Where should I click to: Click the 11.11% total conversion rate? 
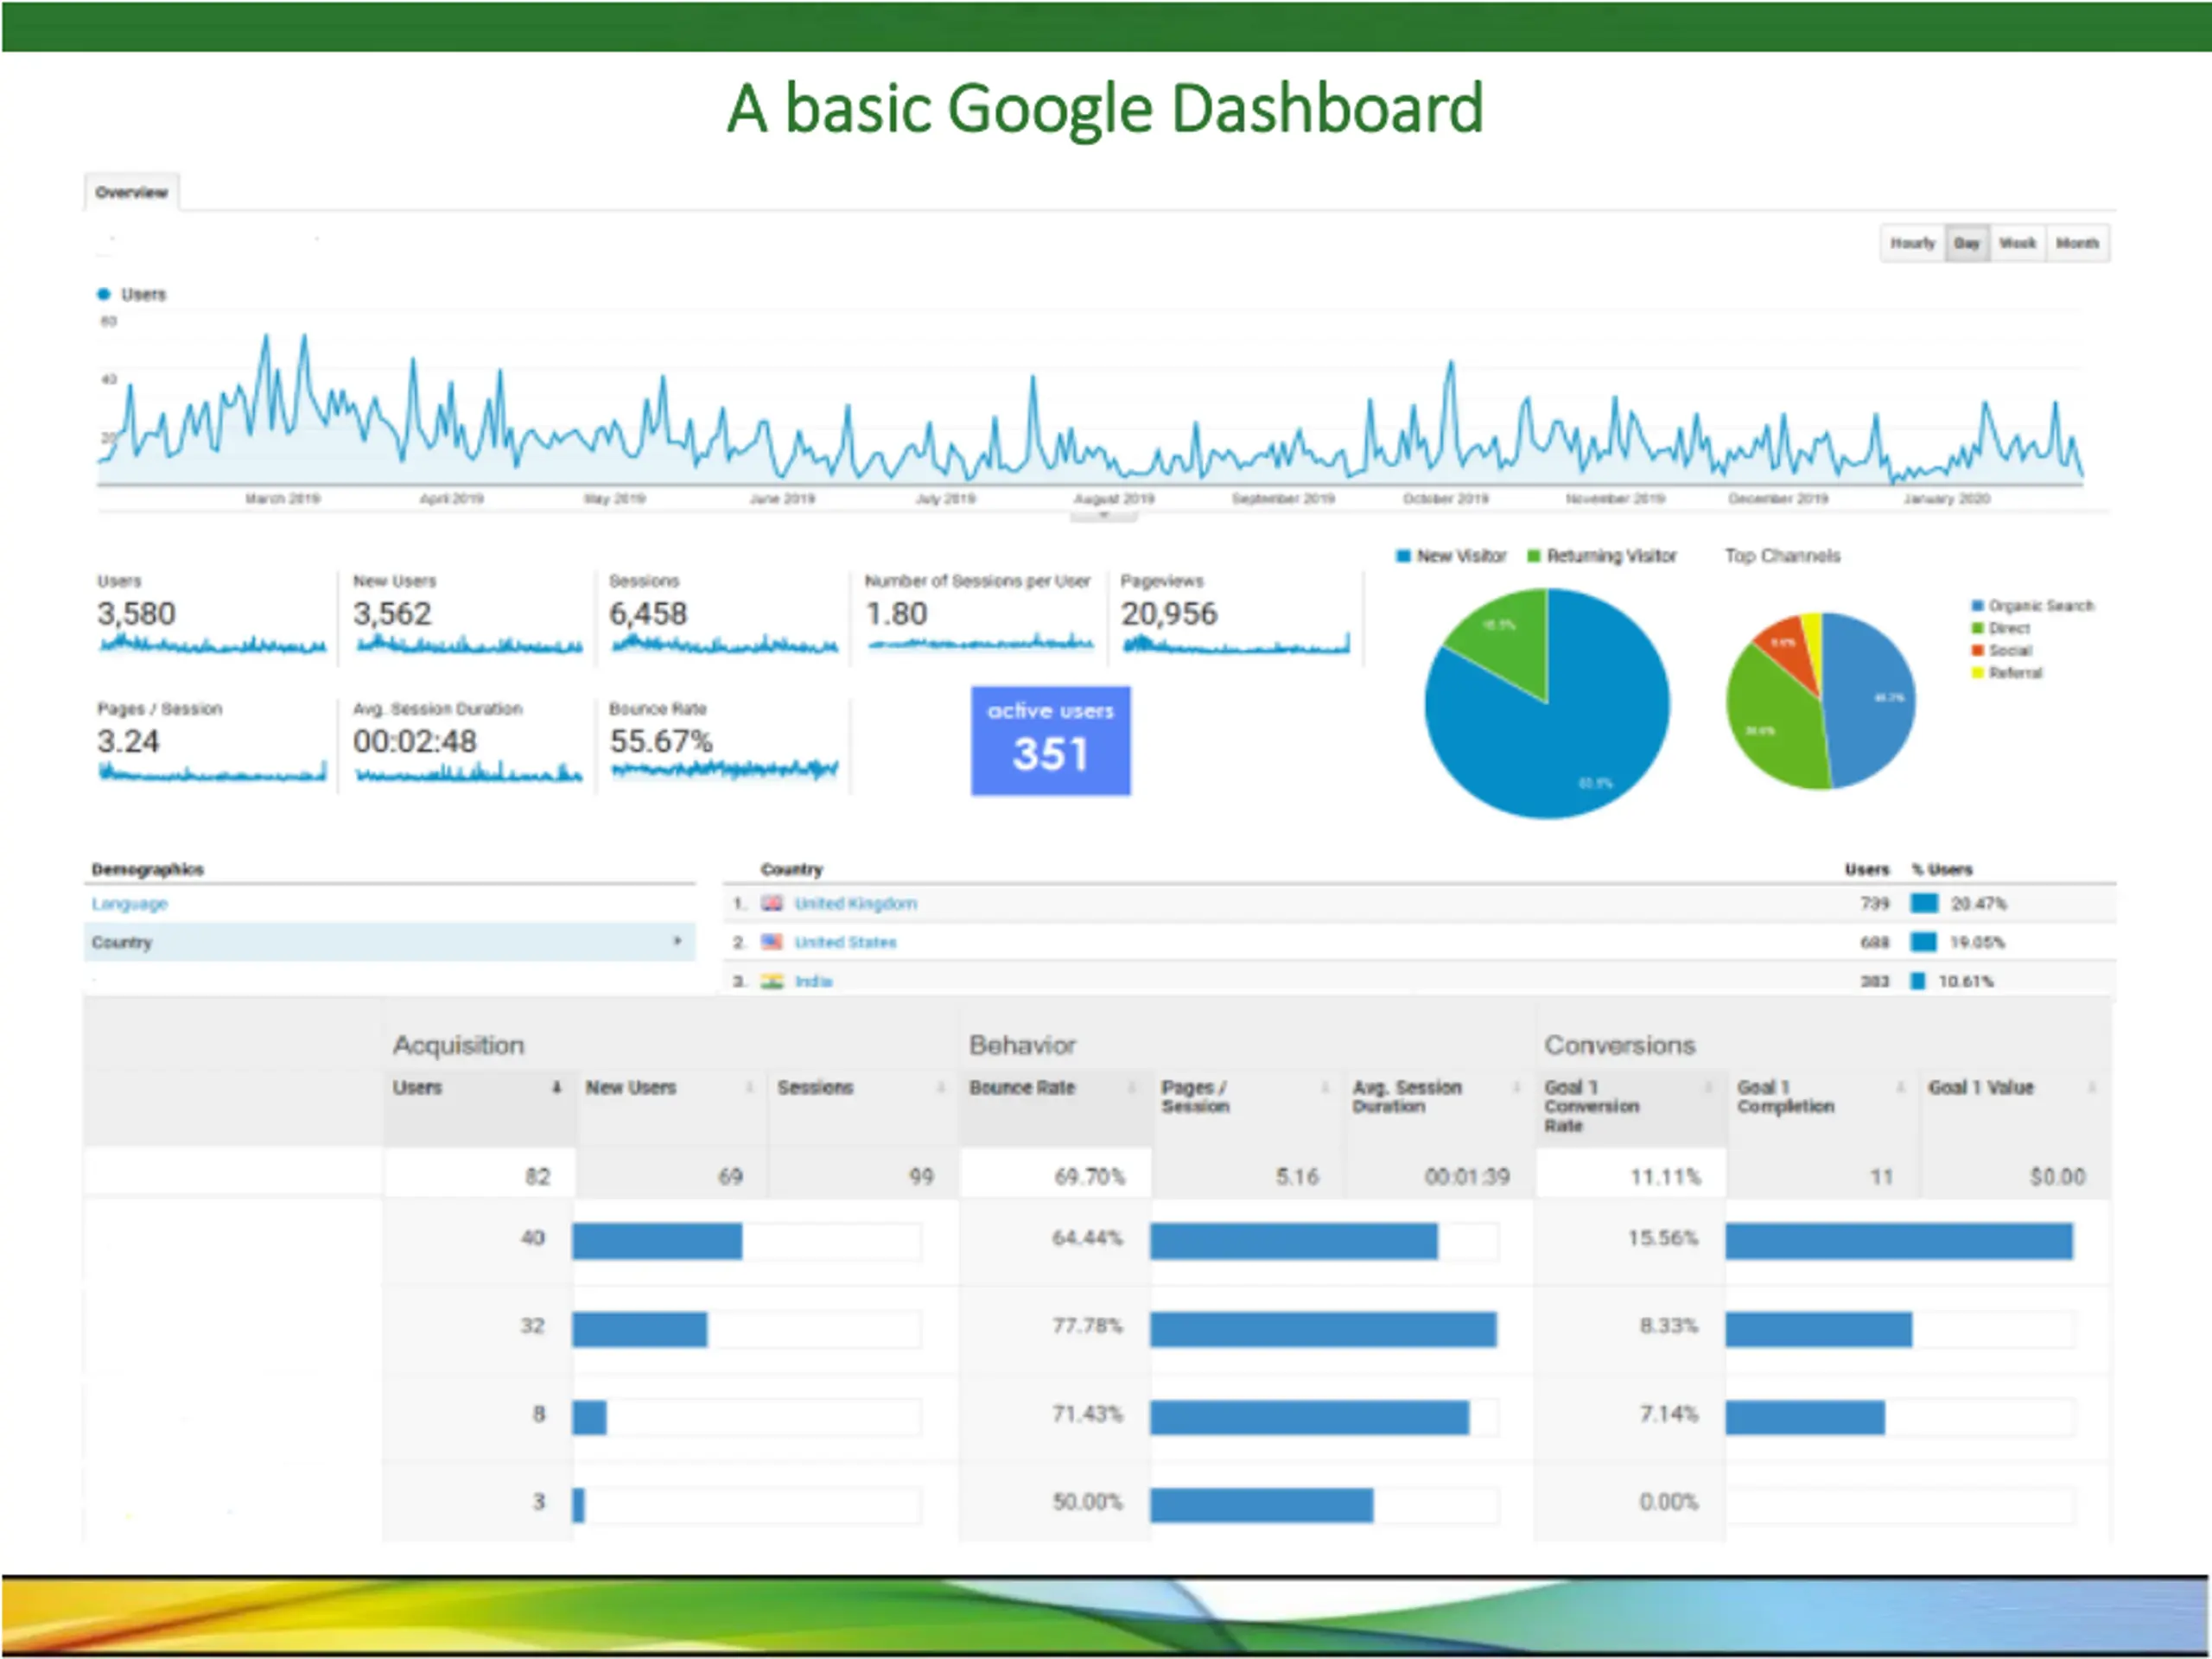(x=1665, y=1177)
